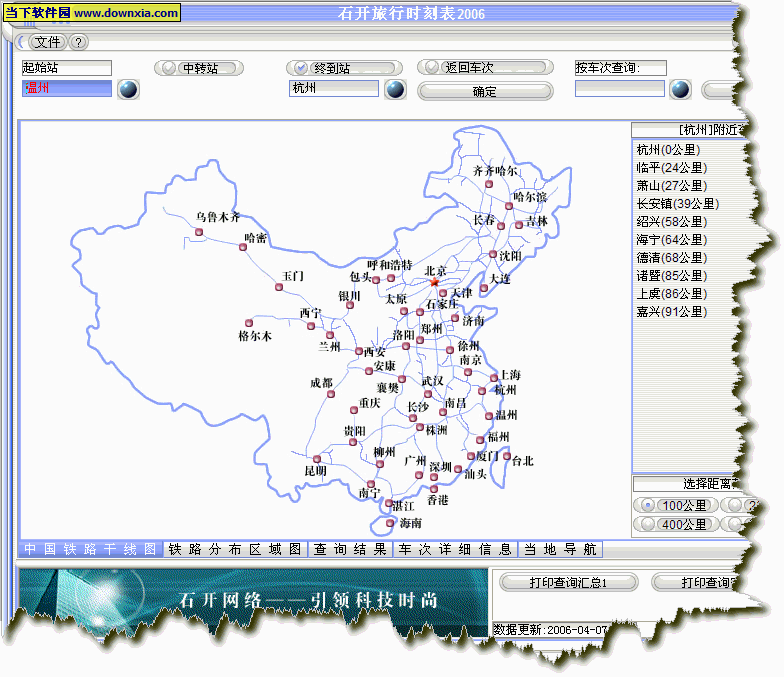Screen dimensions: 784x677
Task: Click the 哈尔滨 station marker on map
Action: 509,206
